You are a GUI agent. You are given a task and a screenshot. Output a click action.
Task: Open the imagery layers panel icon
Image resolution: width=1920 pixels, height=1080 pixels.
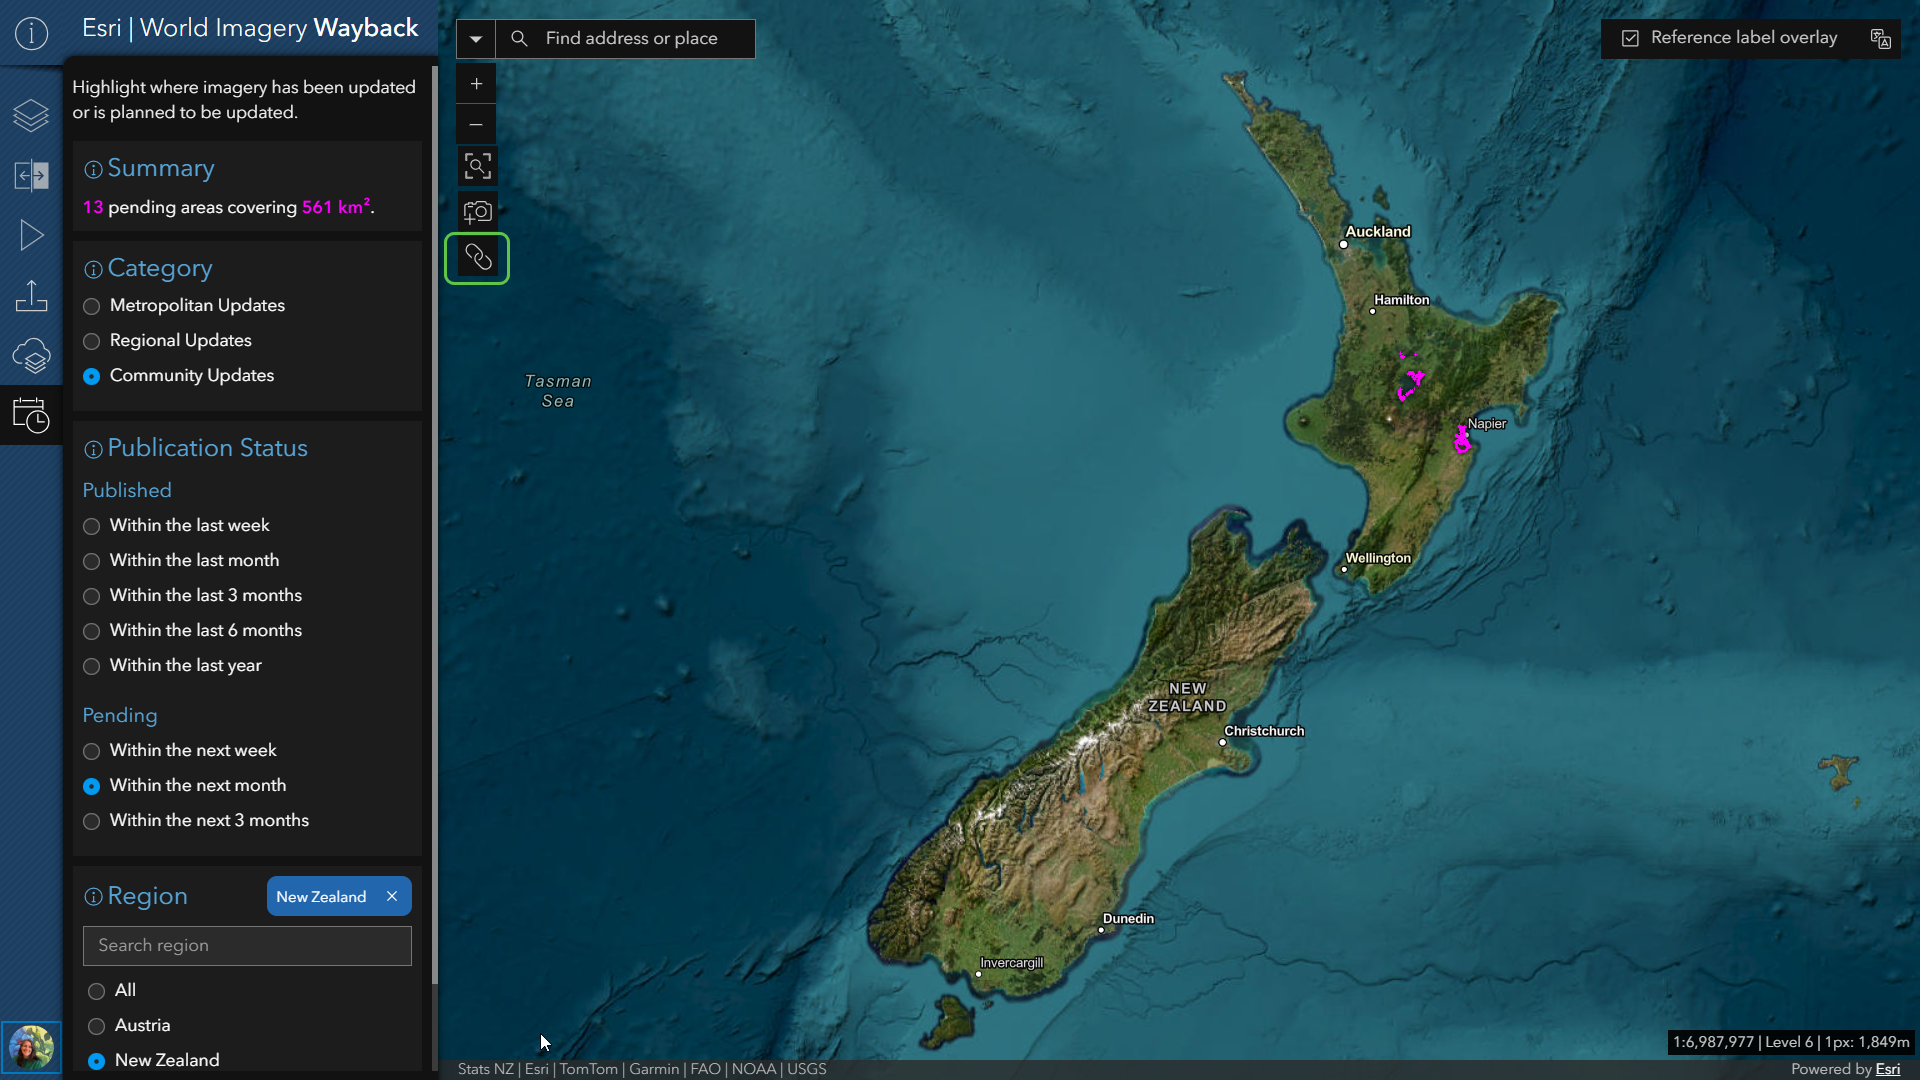coord(31,115)
